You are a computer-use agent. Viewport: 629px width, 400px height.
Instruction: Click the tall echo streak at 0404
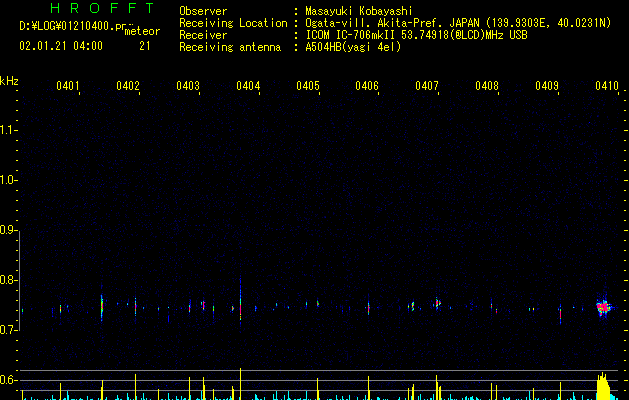point(240,299)
